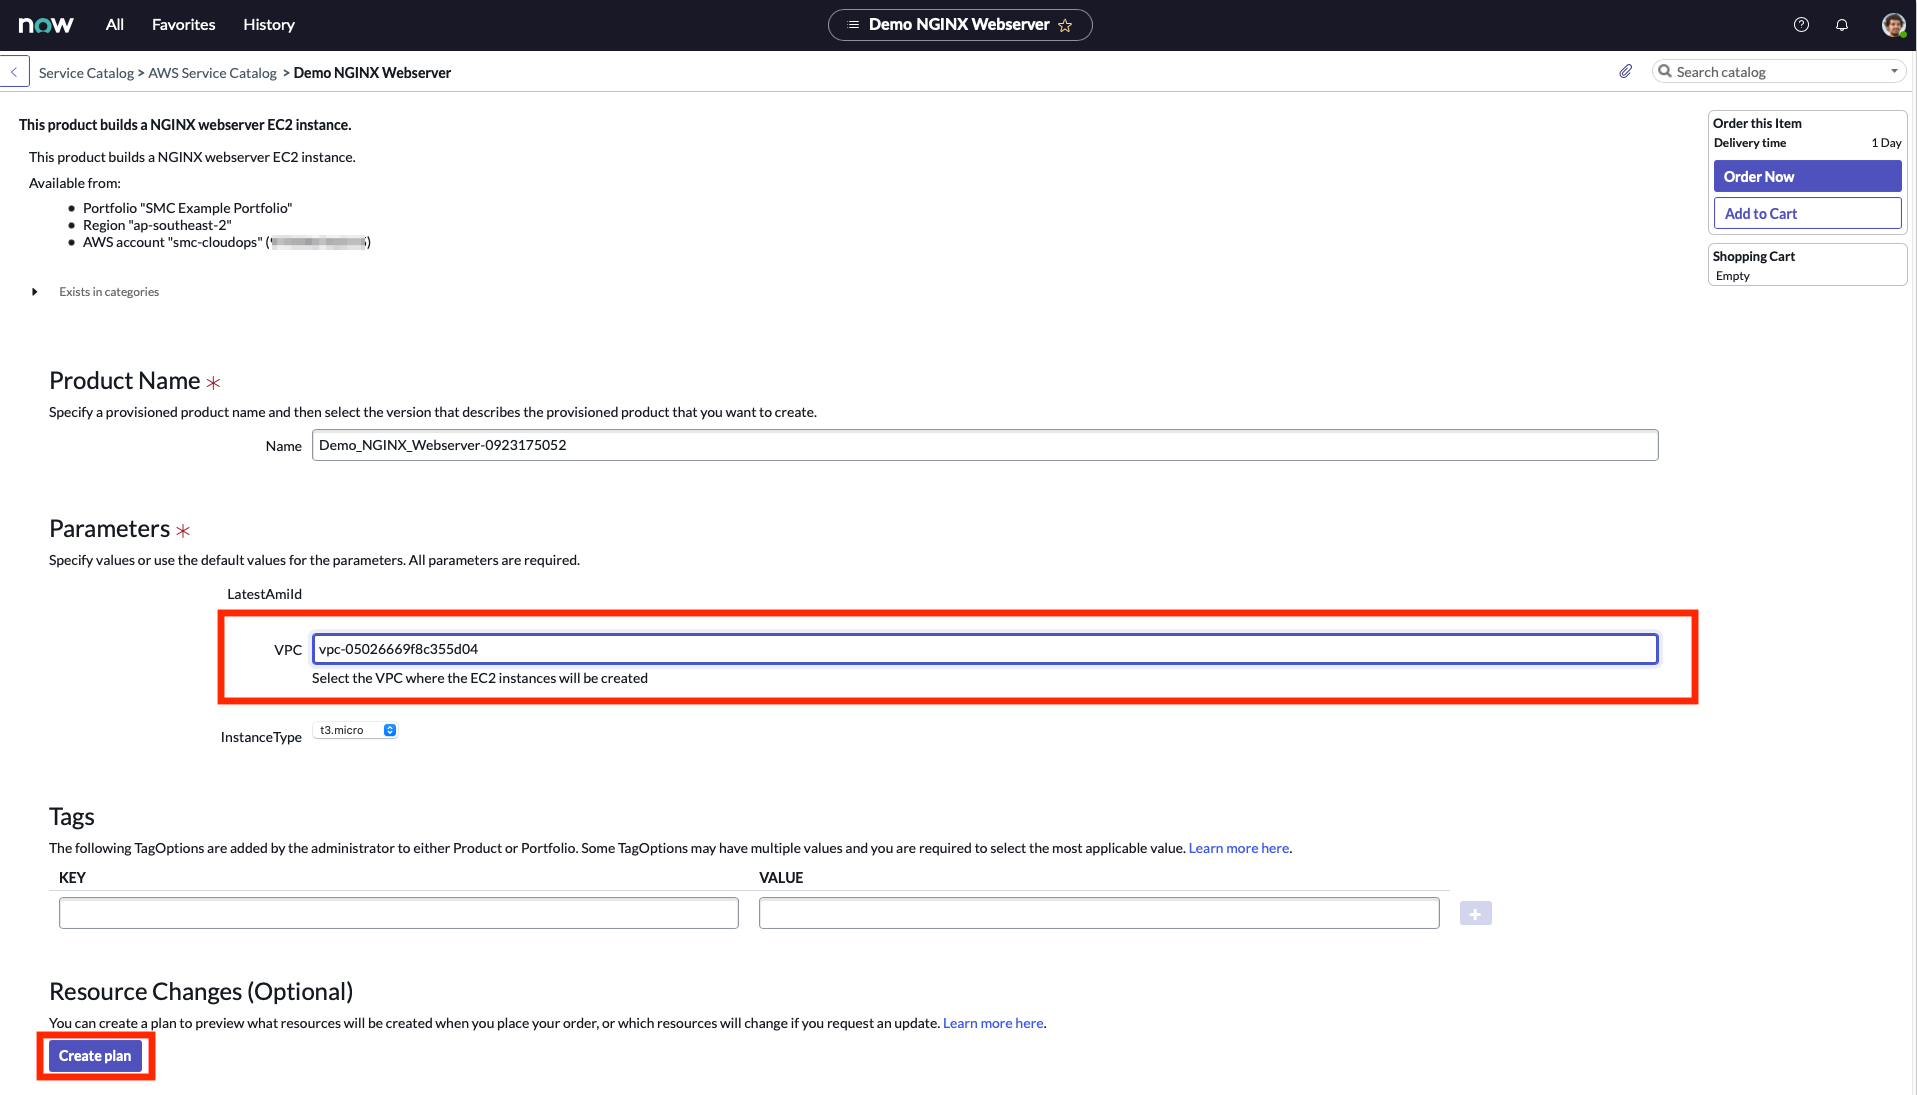Open the Search catalog dropdown arrow

tap(1893, 71)
